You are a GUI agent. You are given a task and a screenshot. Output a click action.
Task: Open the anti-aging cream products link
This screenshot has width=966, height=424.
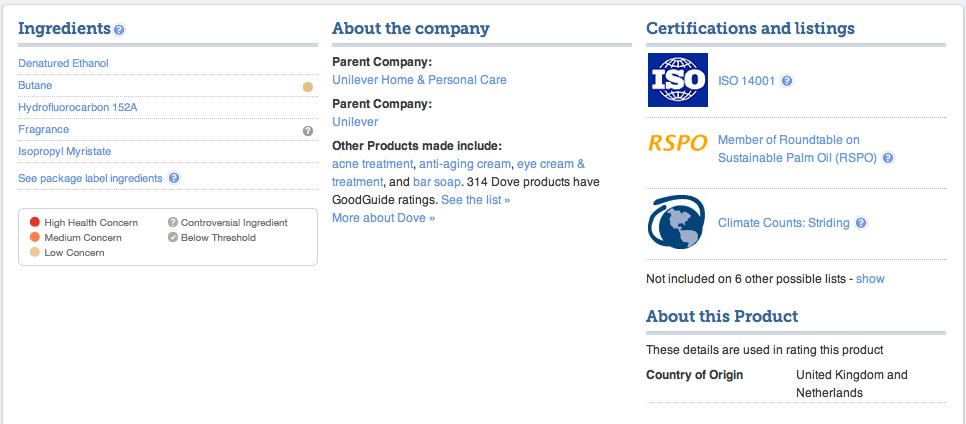(464, 164)
